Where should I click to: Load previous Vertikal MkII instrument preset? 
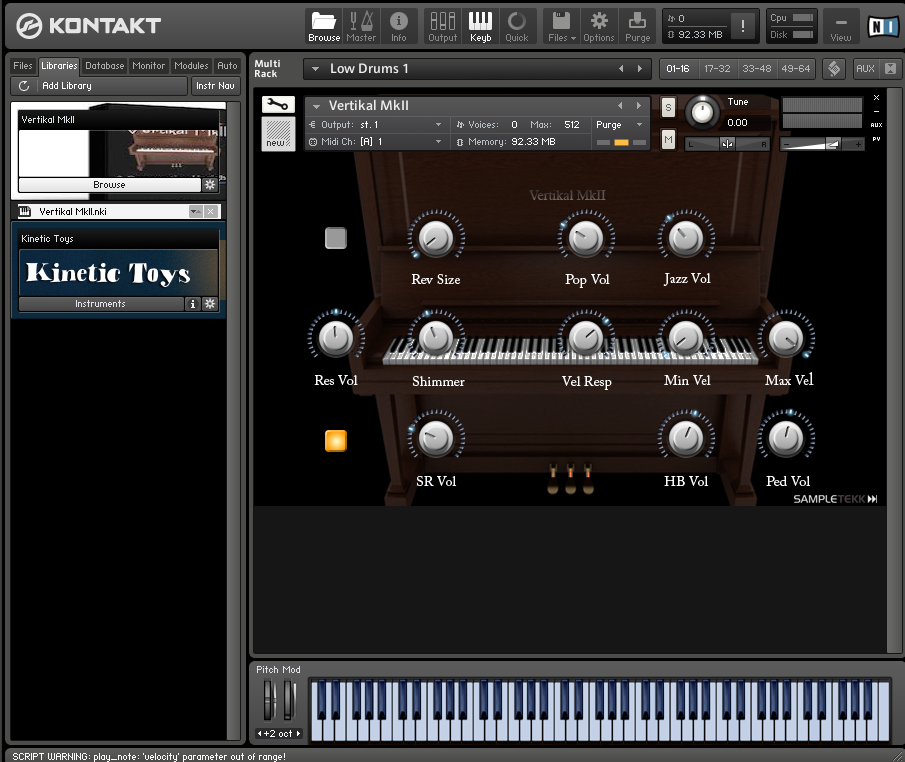[x=620, y=106]
